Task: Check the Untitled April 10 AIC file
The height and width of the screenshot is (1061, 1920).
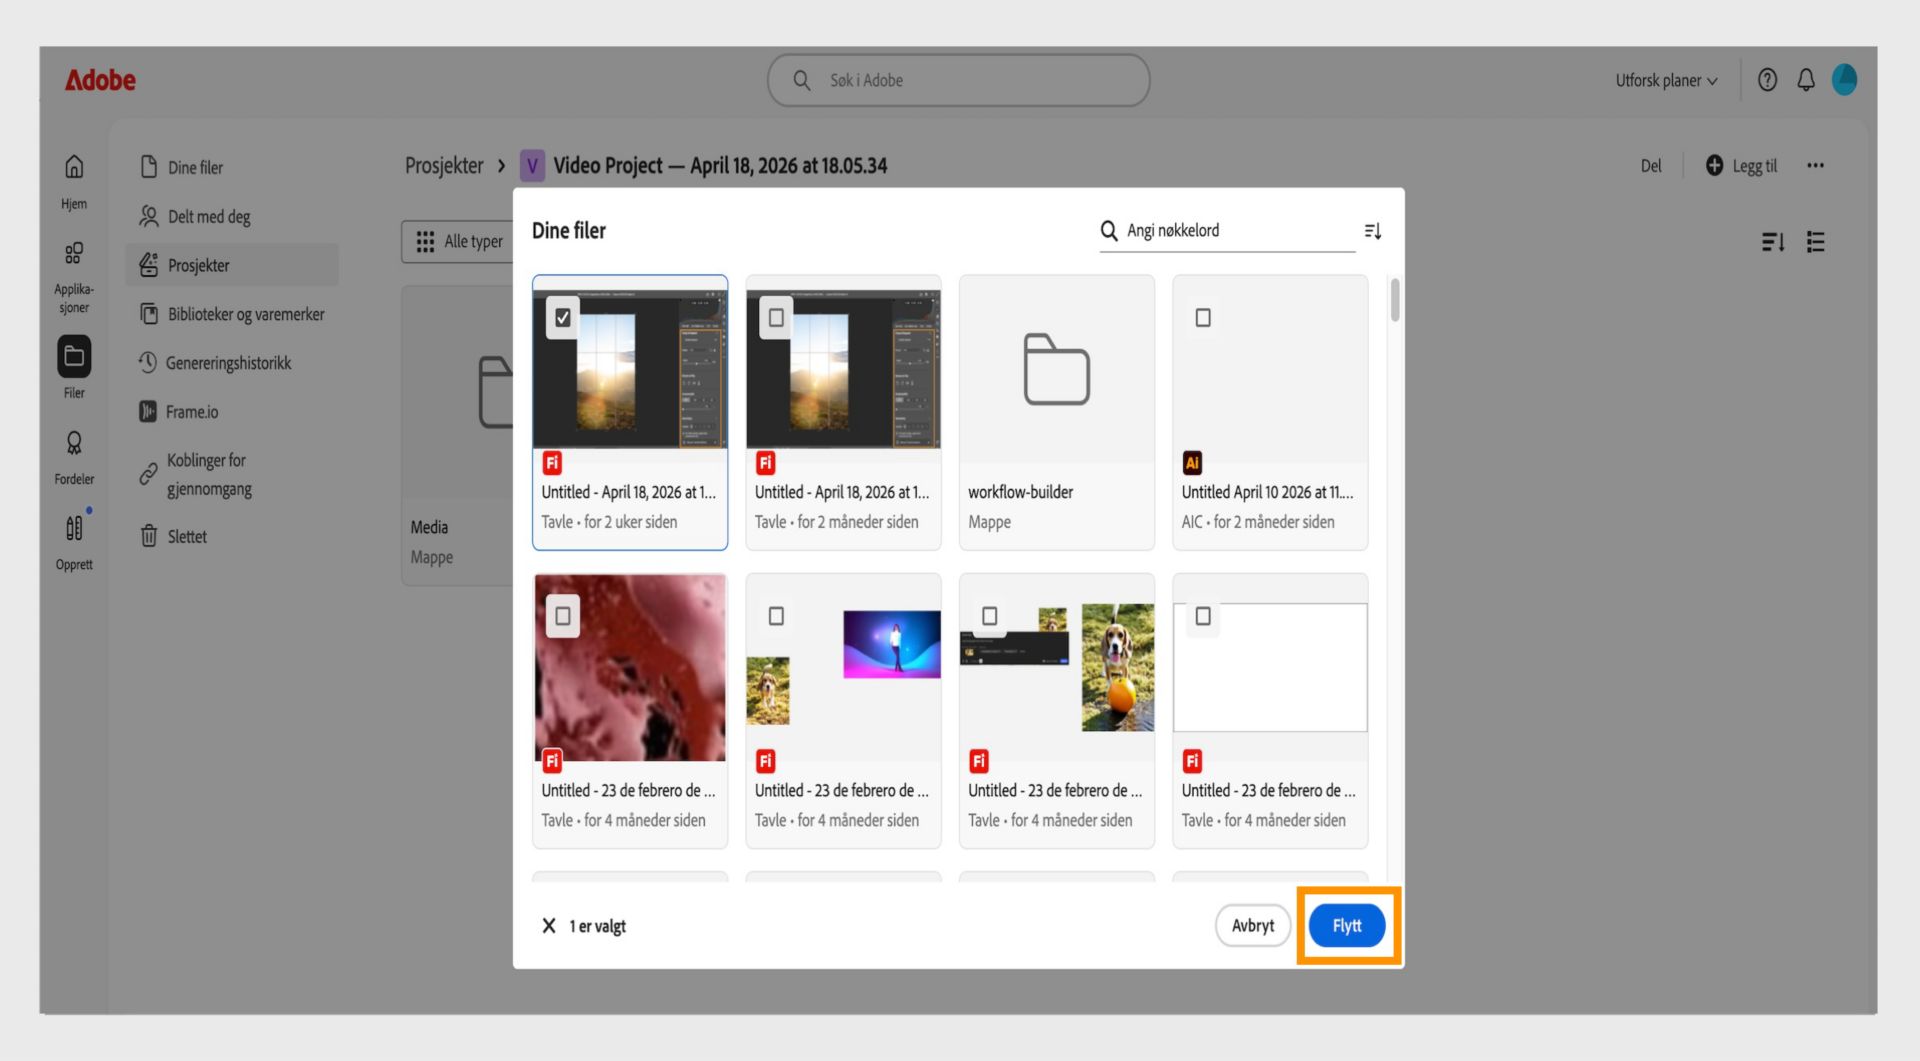Action: [x=1203, y=318]
